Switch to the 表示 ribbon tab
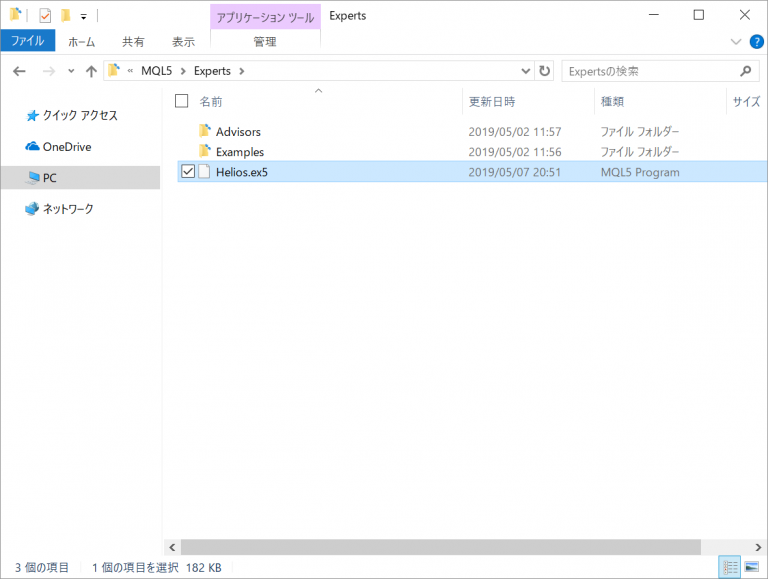 (183, 42)
